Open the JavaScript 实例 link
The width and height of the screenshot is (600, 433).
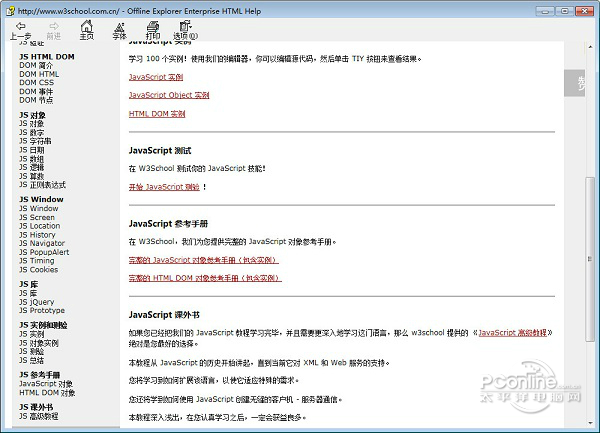pos(156,77)
